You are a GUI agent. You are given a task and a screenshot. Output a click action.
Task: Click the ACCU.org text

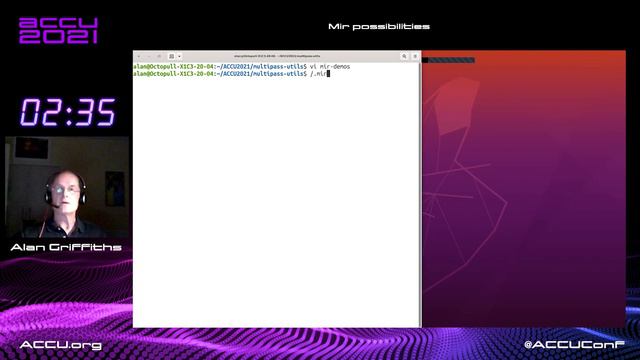coord(61,345)
